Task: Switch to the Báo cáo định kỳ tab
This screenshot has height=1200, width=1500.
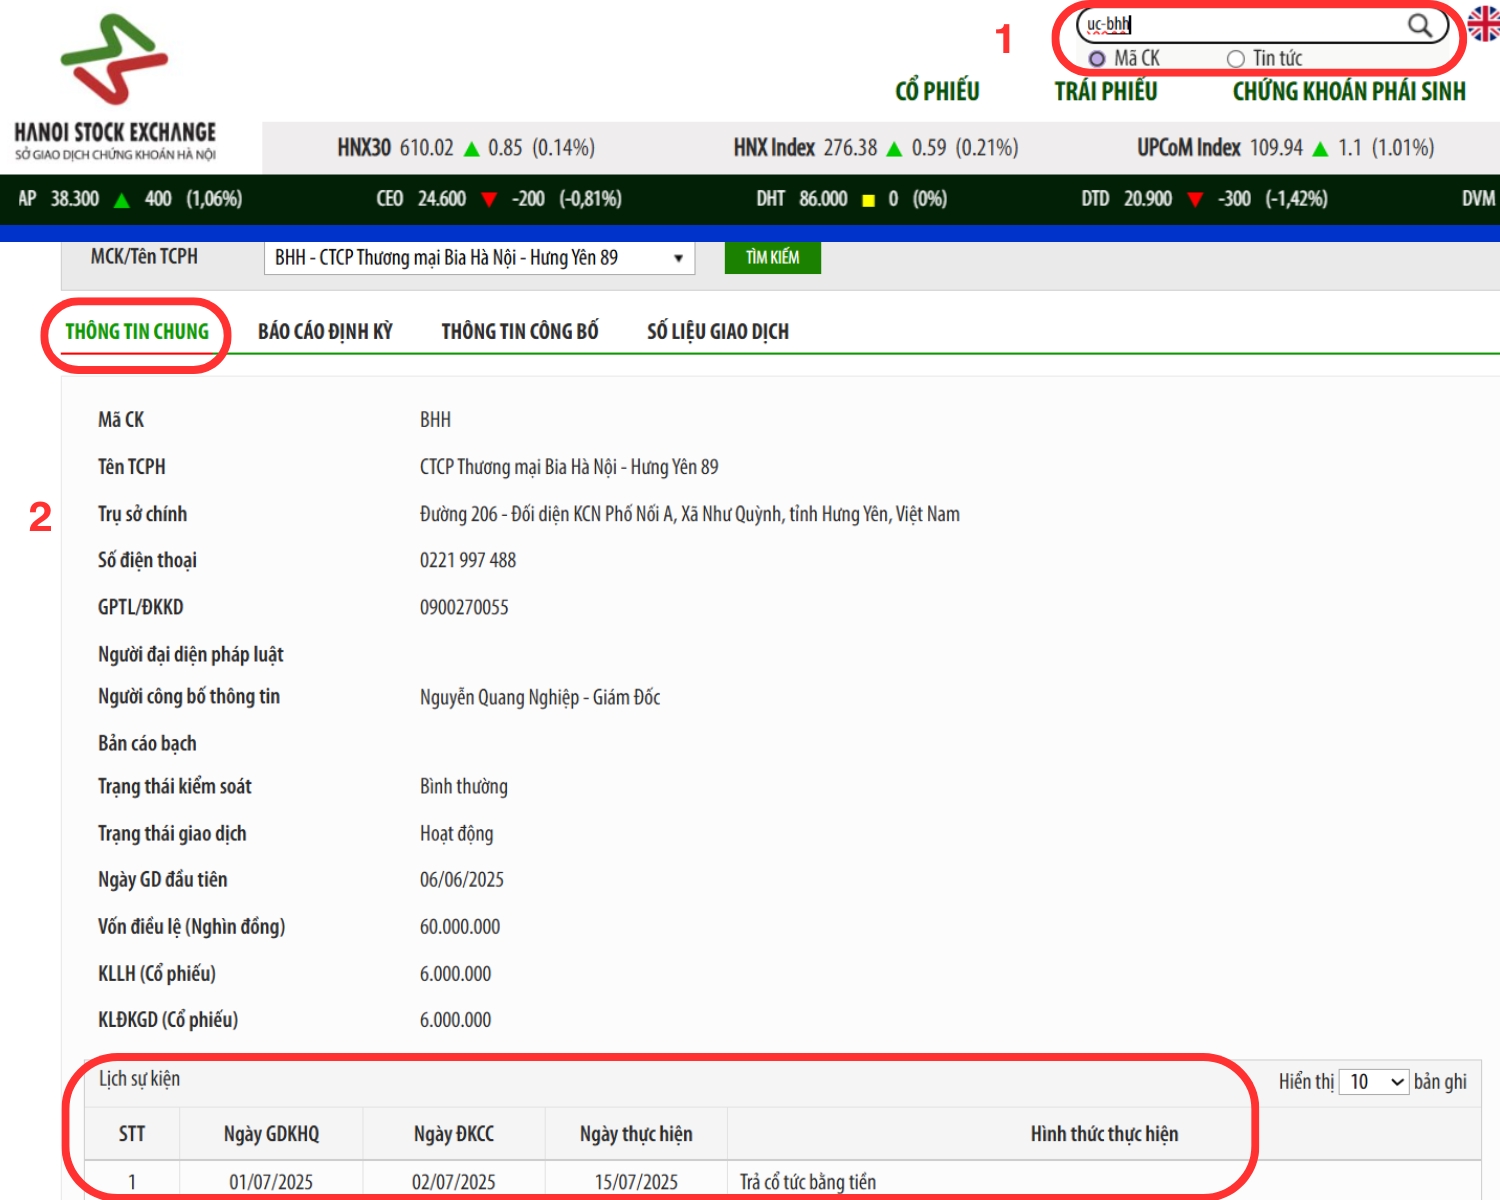Action: pyautogui.click(x=325, y=332)
